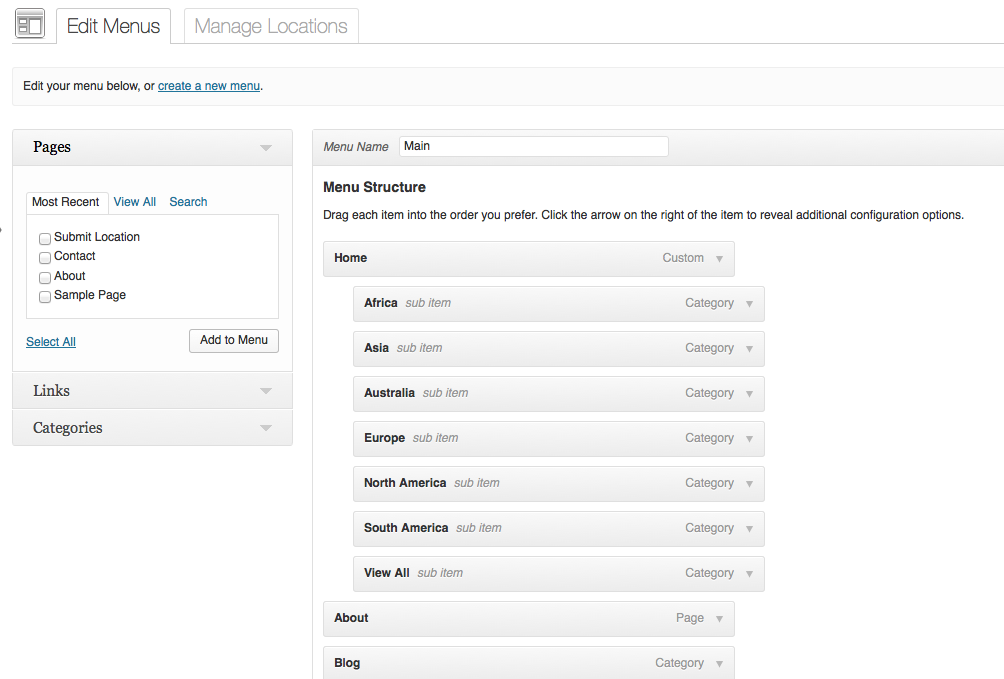The image size is (1004, 679).
Task: Enable the Sample Page checkbox
Action: [x=45, y=297]
